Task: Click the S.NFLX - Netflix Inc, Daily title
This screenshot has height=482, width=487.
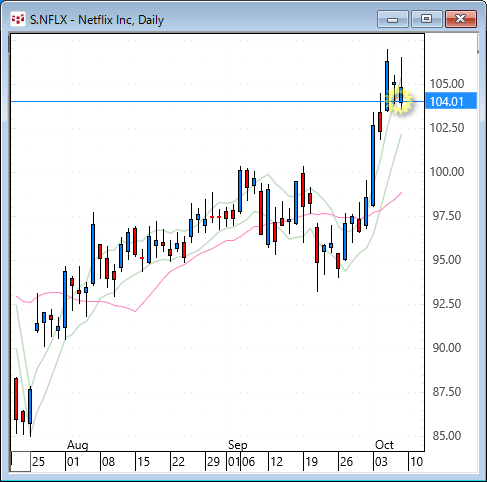Action: 97,20
